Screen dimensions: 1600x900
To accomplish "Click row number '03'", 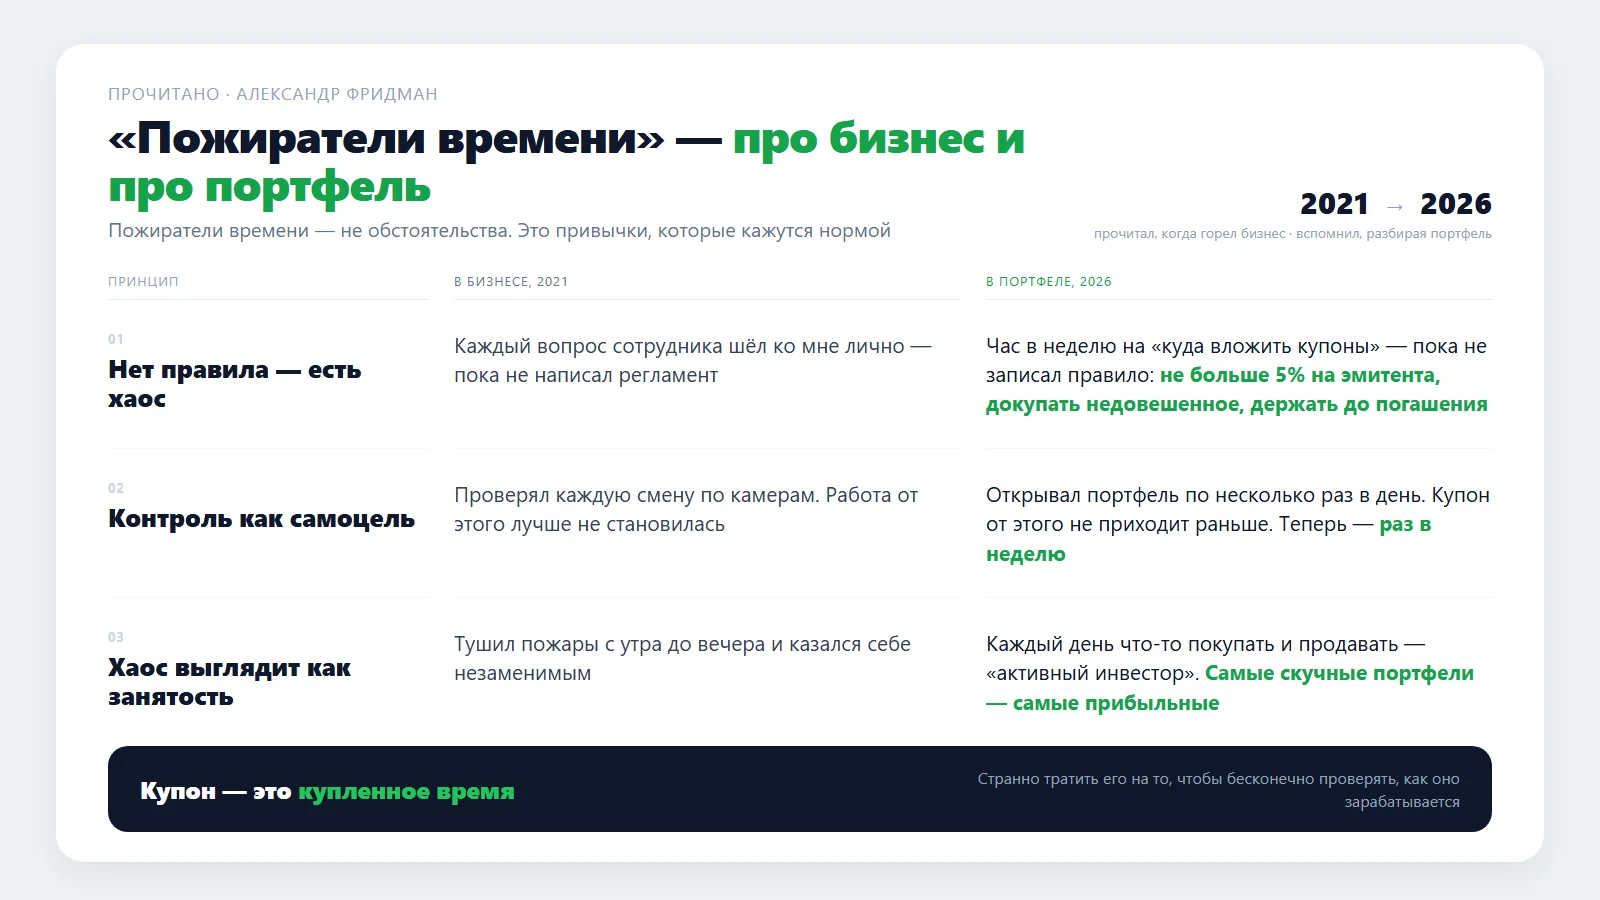I will pyautogui.click(x=116, y=637).
